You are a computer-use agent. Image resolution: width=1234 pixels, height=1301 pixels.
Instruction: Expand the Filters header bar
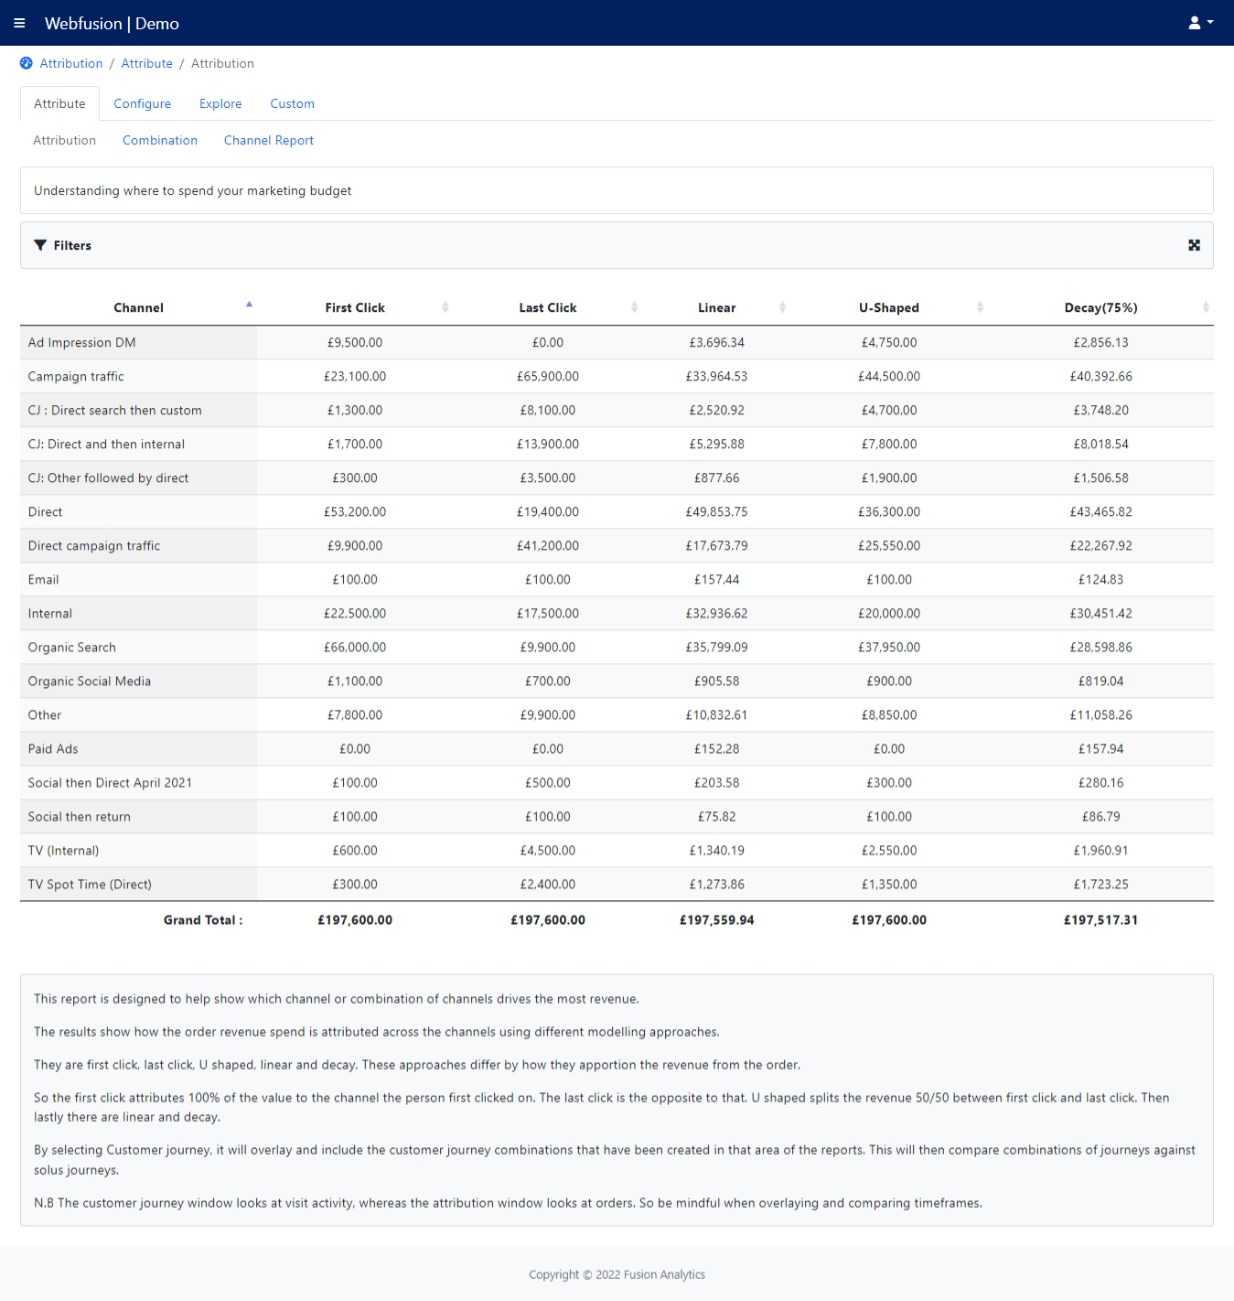click(617, 245)
